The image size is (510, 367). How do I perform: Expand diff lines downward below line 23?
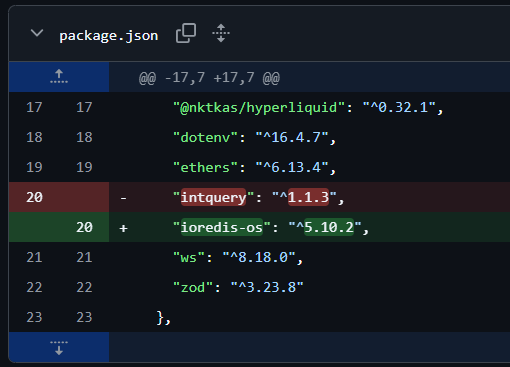click(x=59, y=347)
